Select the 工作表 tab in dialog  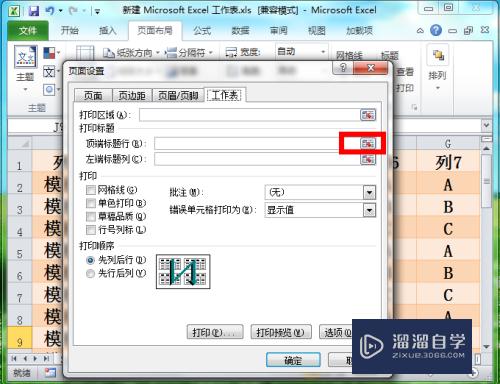tap(225, 95)
